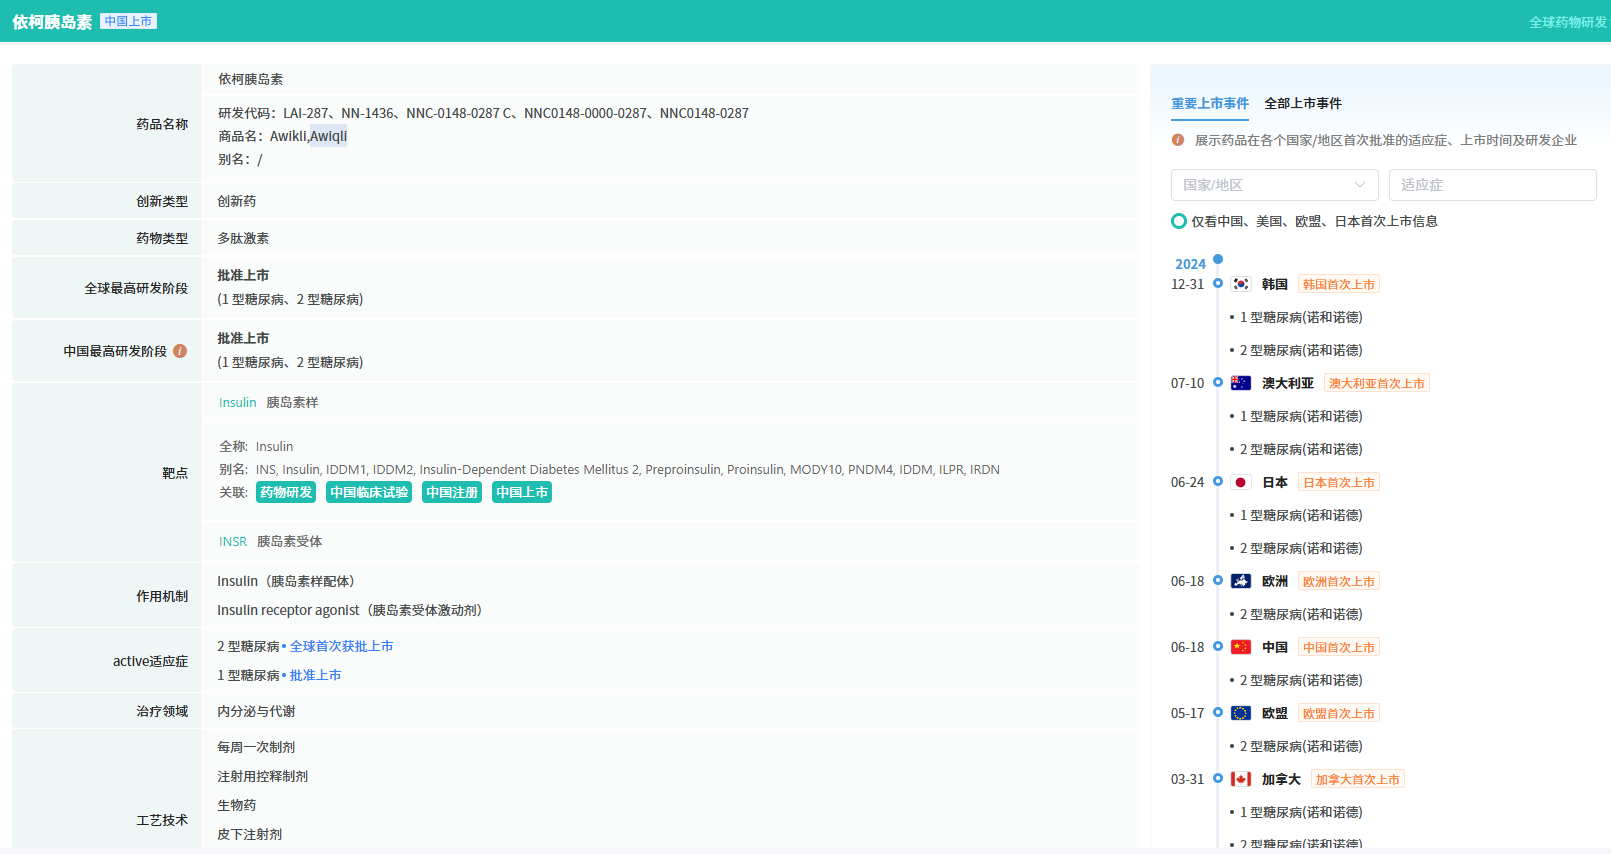The image size is (1611, 854).
Task: Click the Australia flag icon
Action: pos(1240,383)
